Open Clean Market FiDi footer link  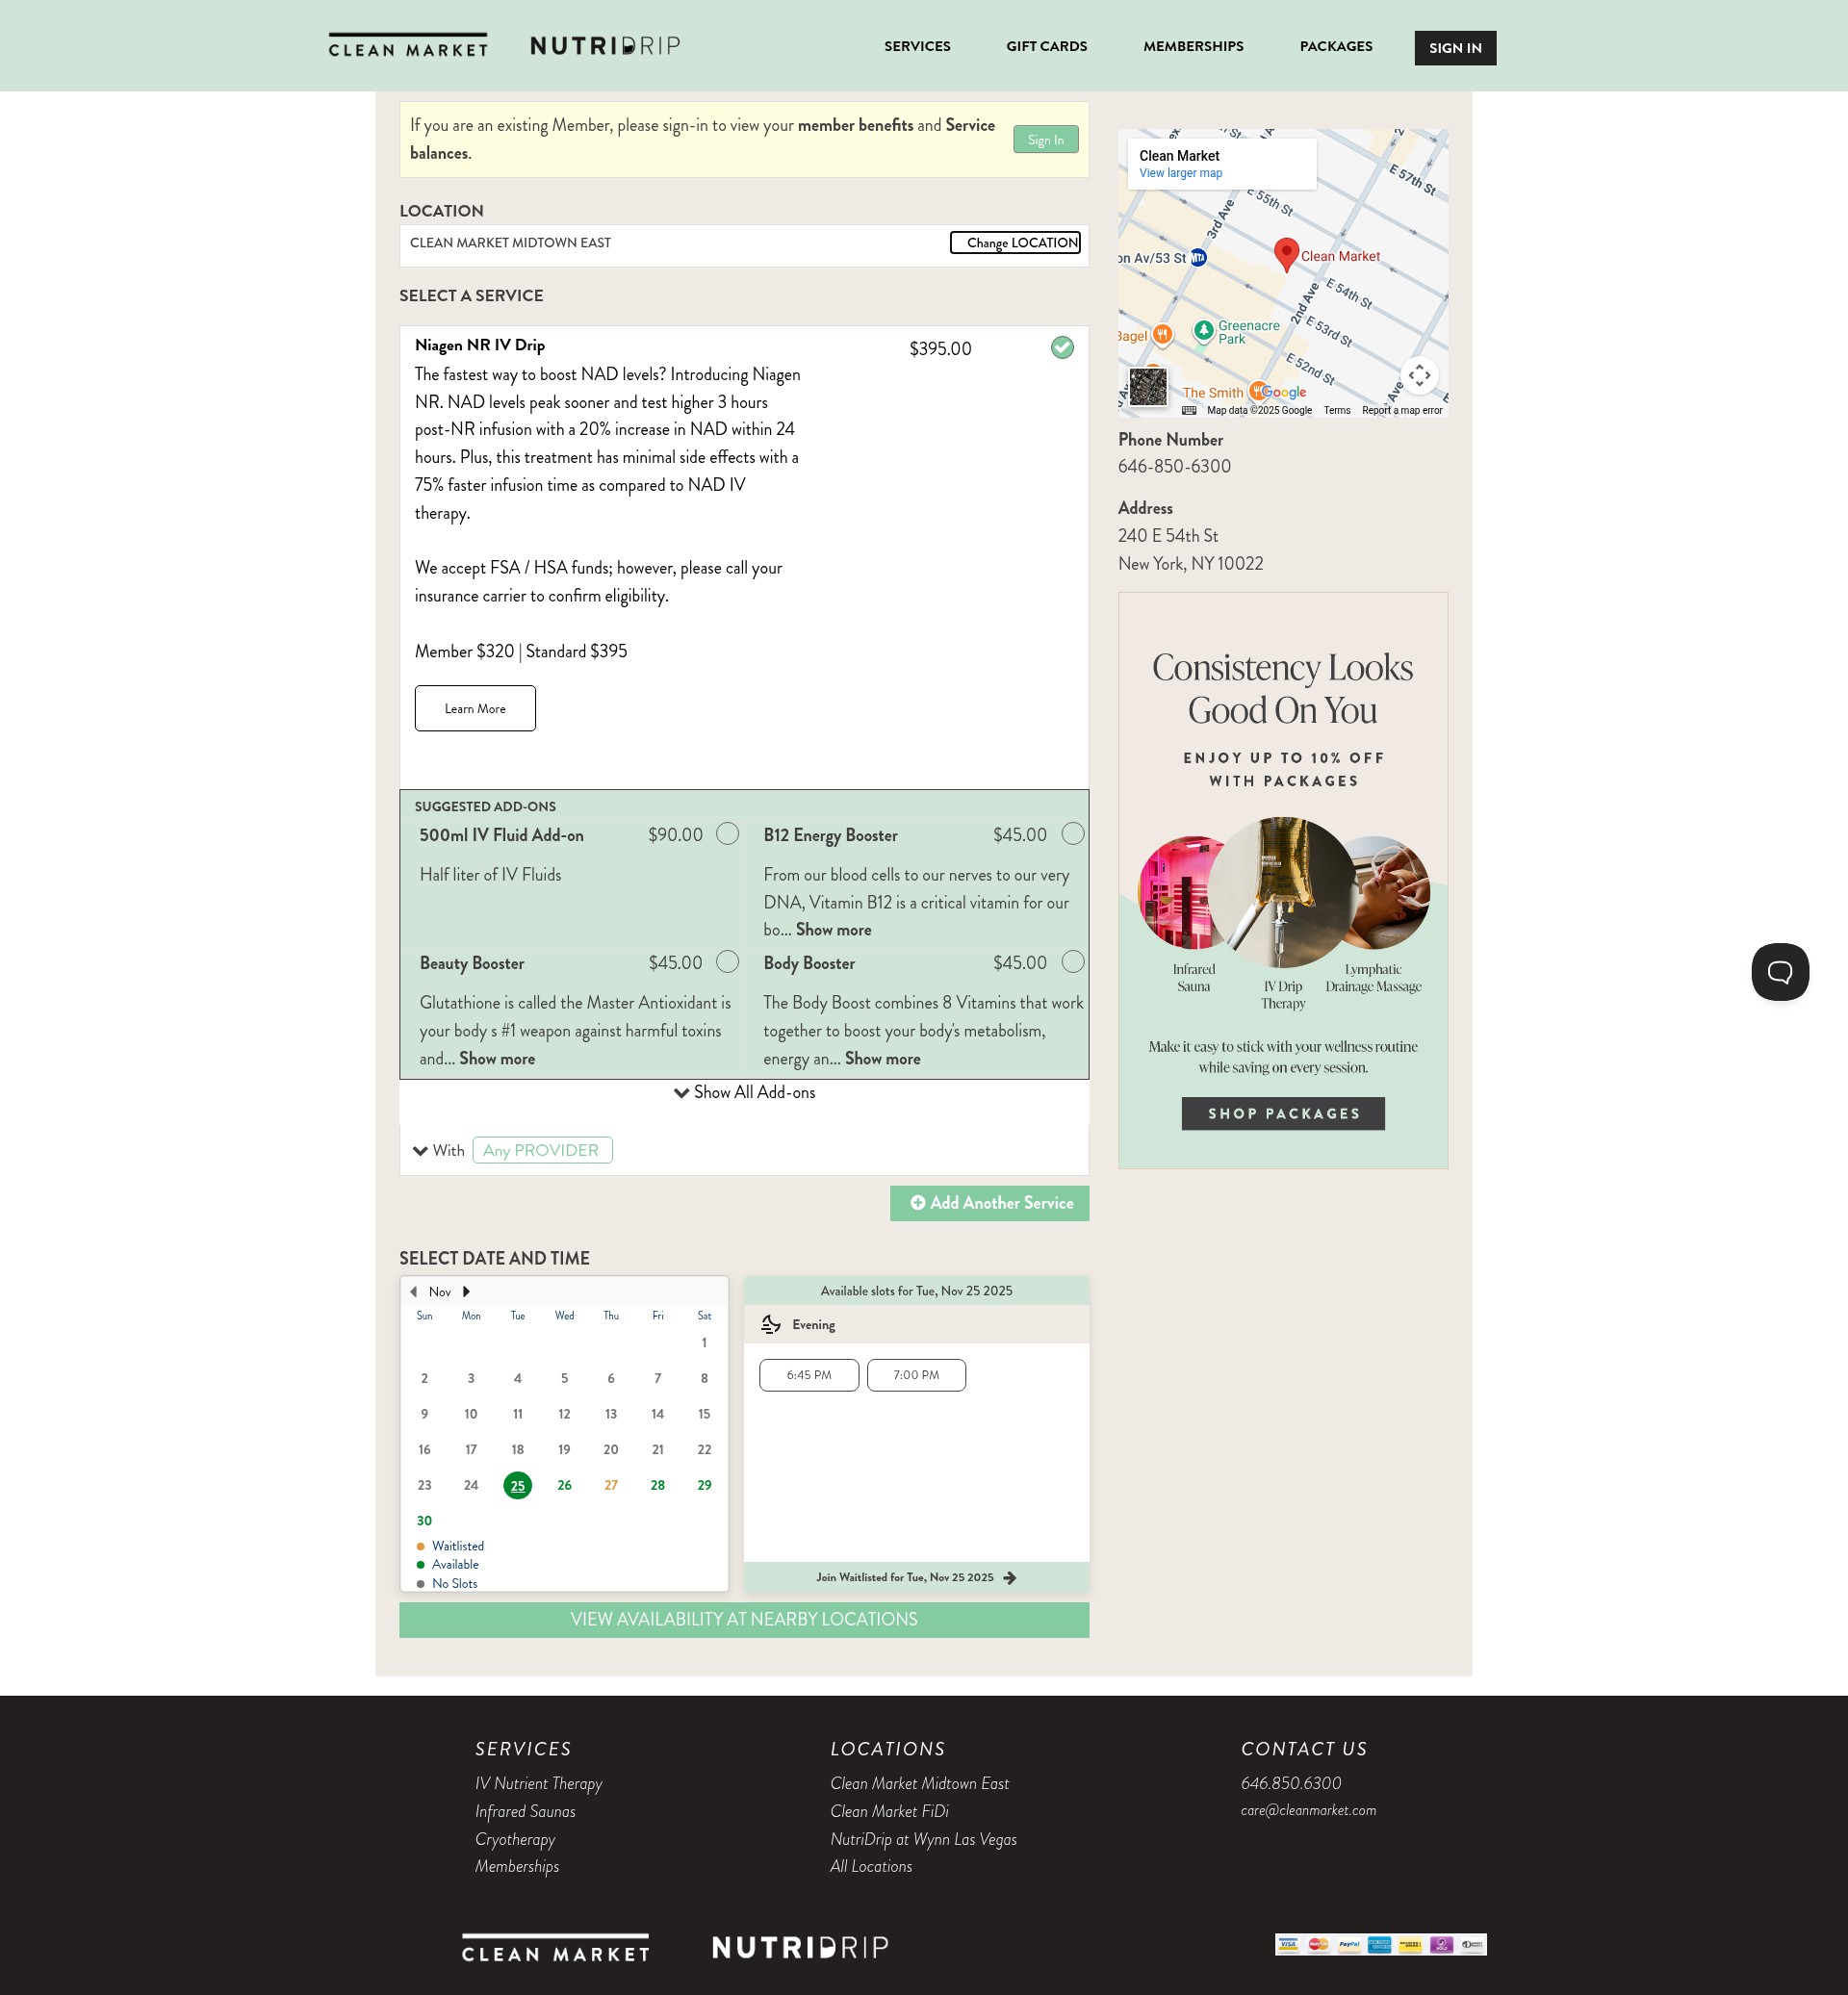(x=889, y=1812)
